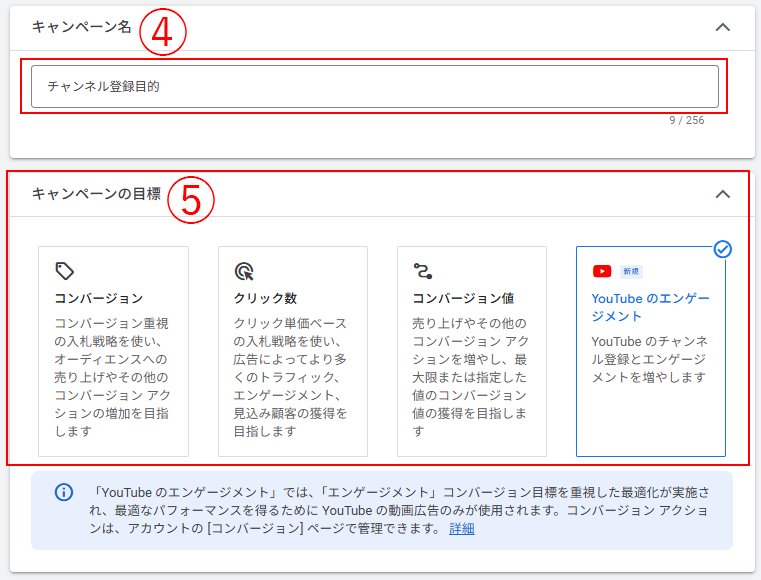Collapse the キャンペーン名 section with its chevron
This screenshot has height=580, width=761.
pos(723,27)
